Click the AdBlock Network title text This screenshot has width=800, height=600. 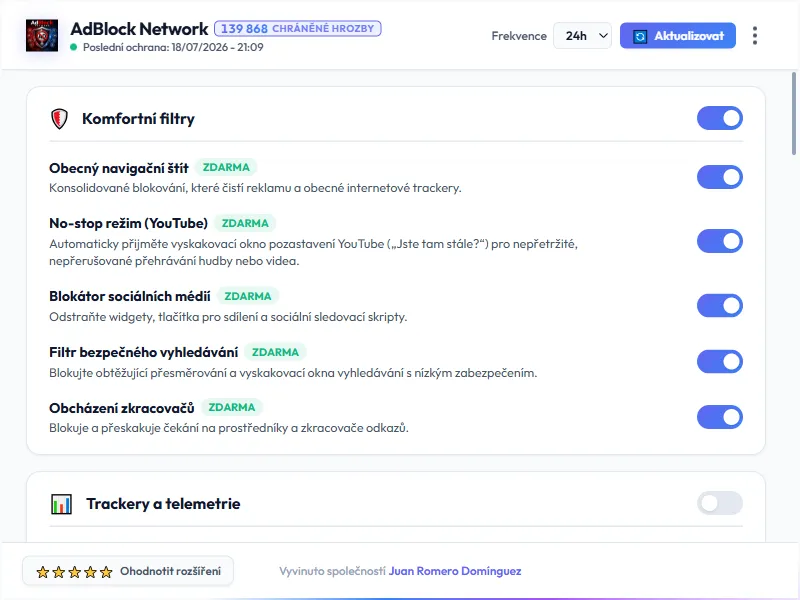coord(139,29)
